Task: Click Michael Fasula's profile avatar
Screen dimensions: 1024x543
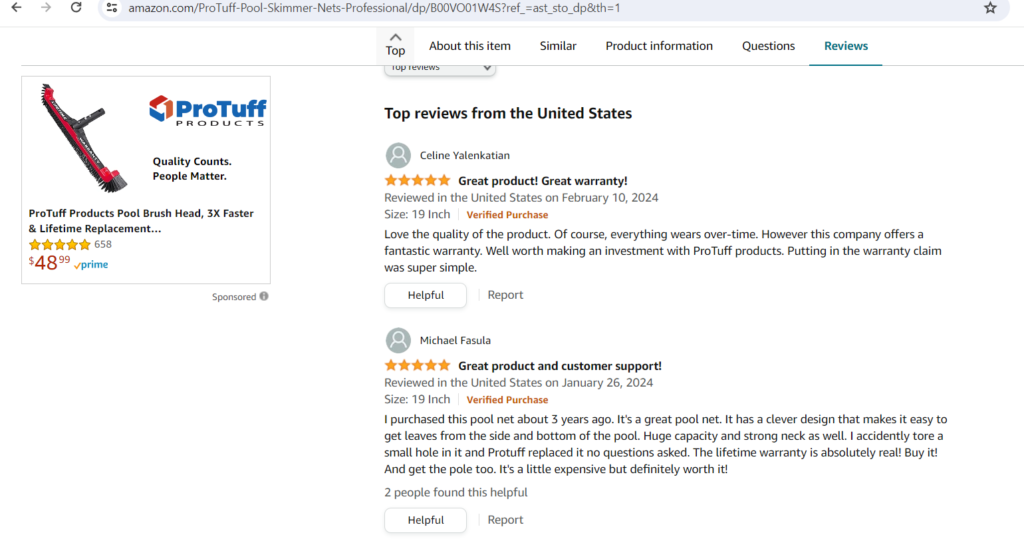Action: (x=398, y=340)
